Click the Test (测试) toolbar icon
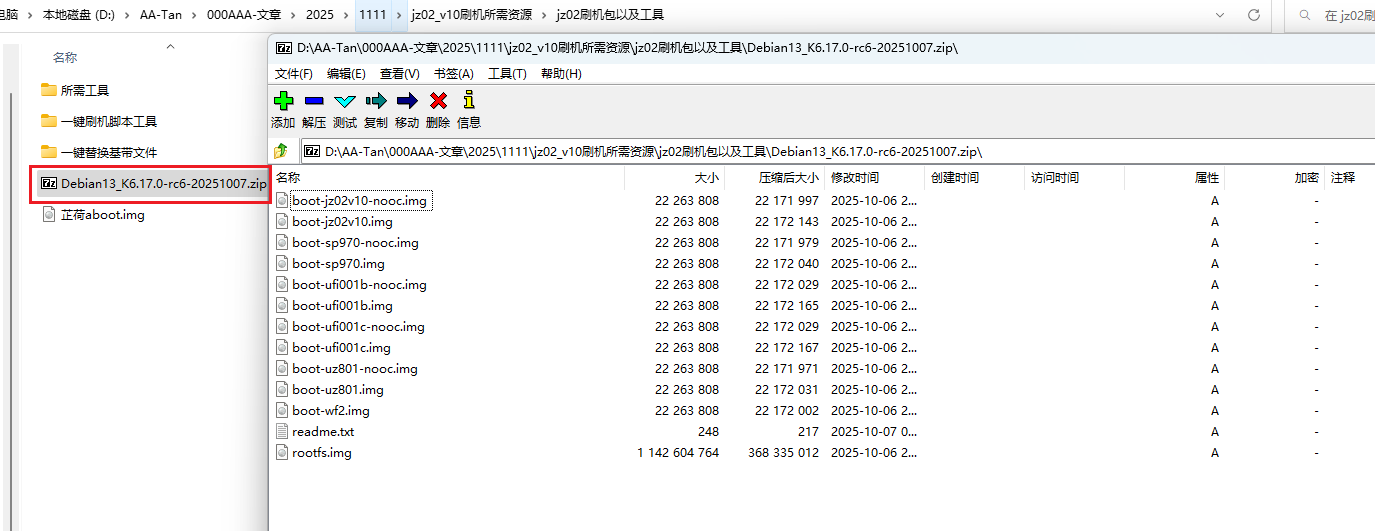 (x=345, y=100)
